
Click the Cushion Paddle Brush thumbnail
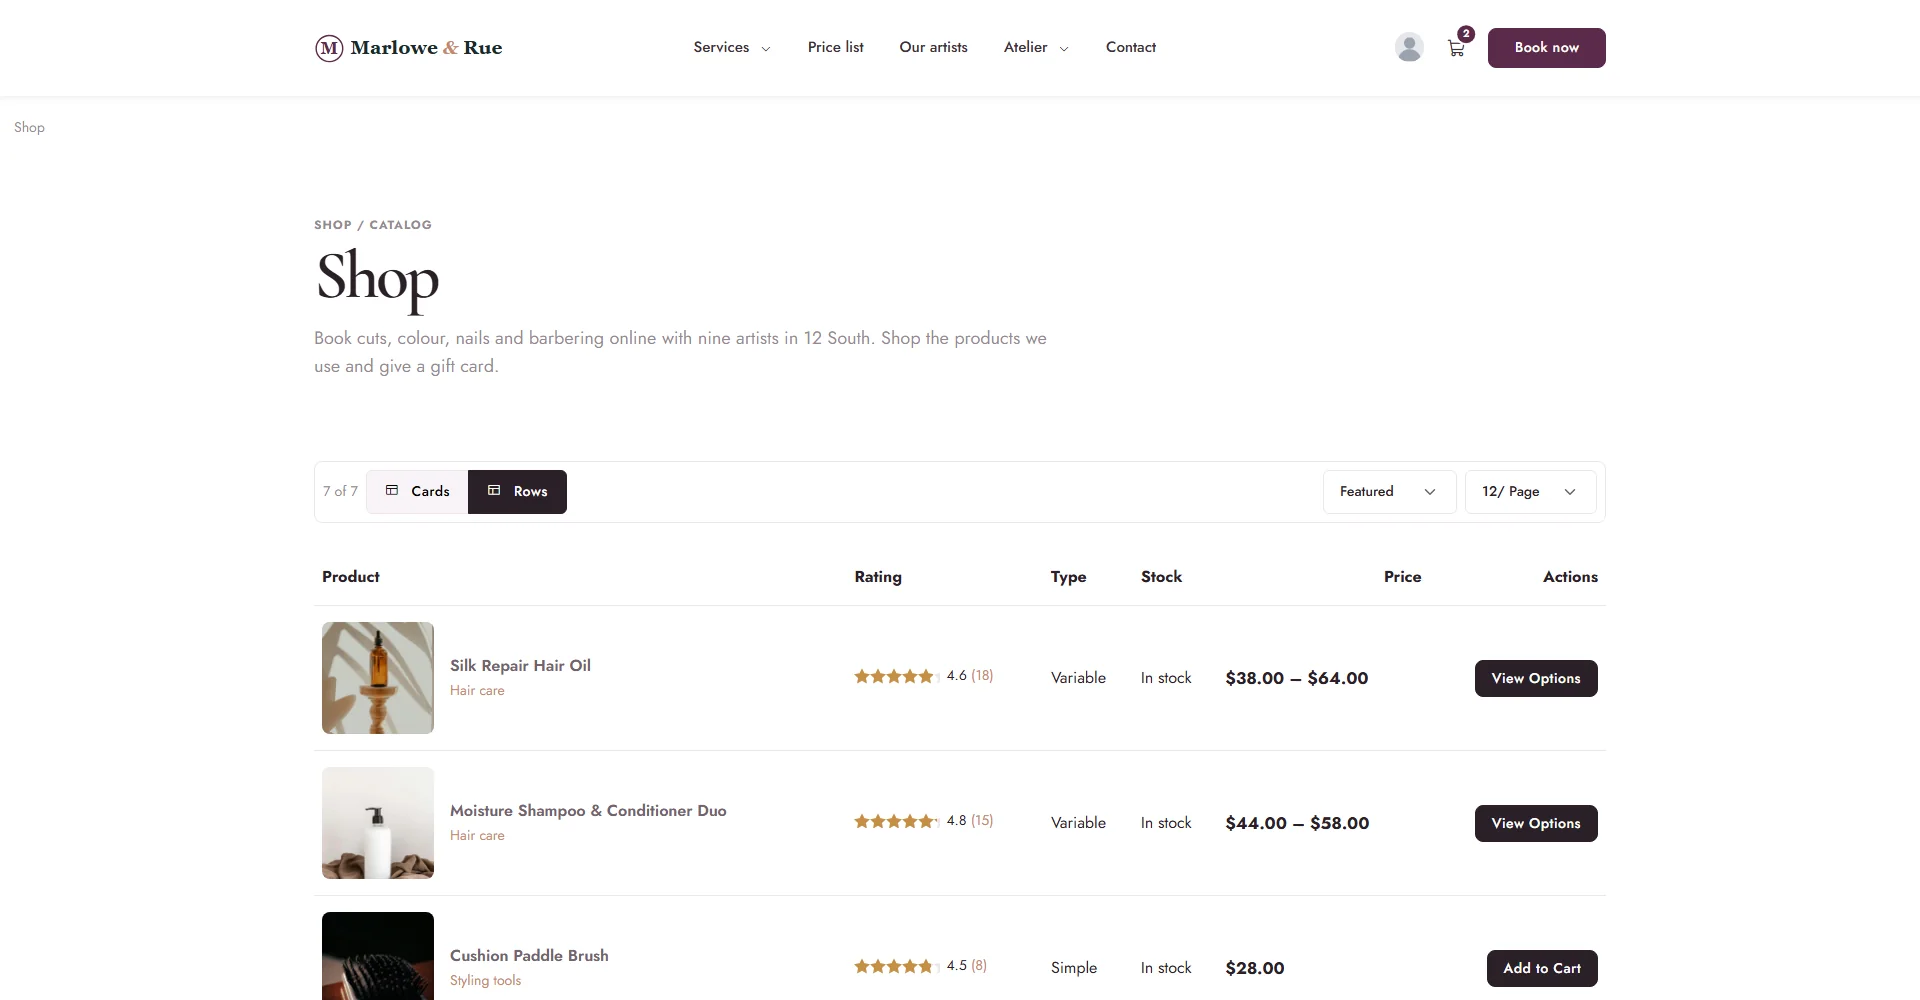coord(378,956)
